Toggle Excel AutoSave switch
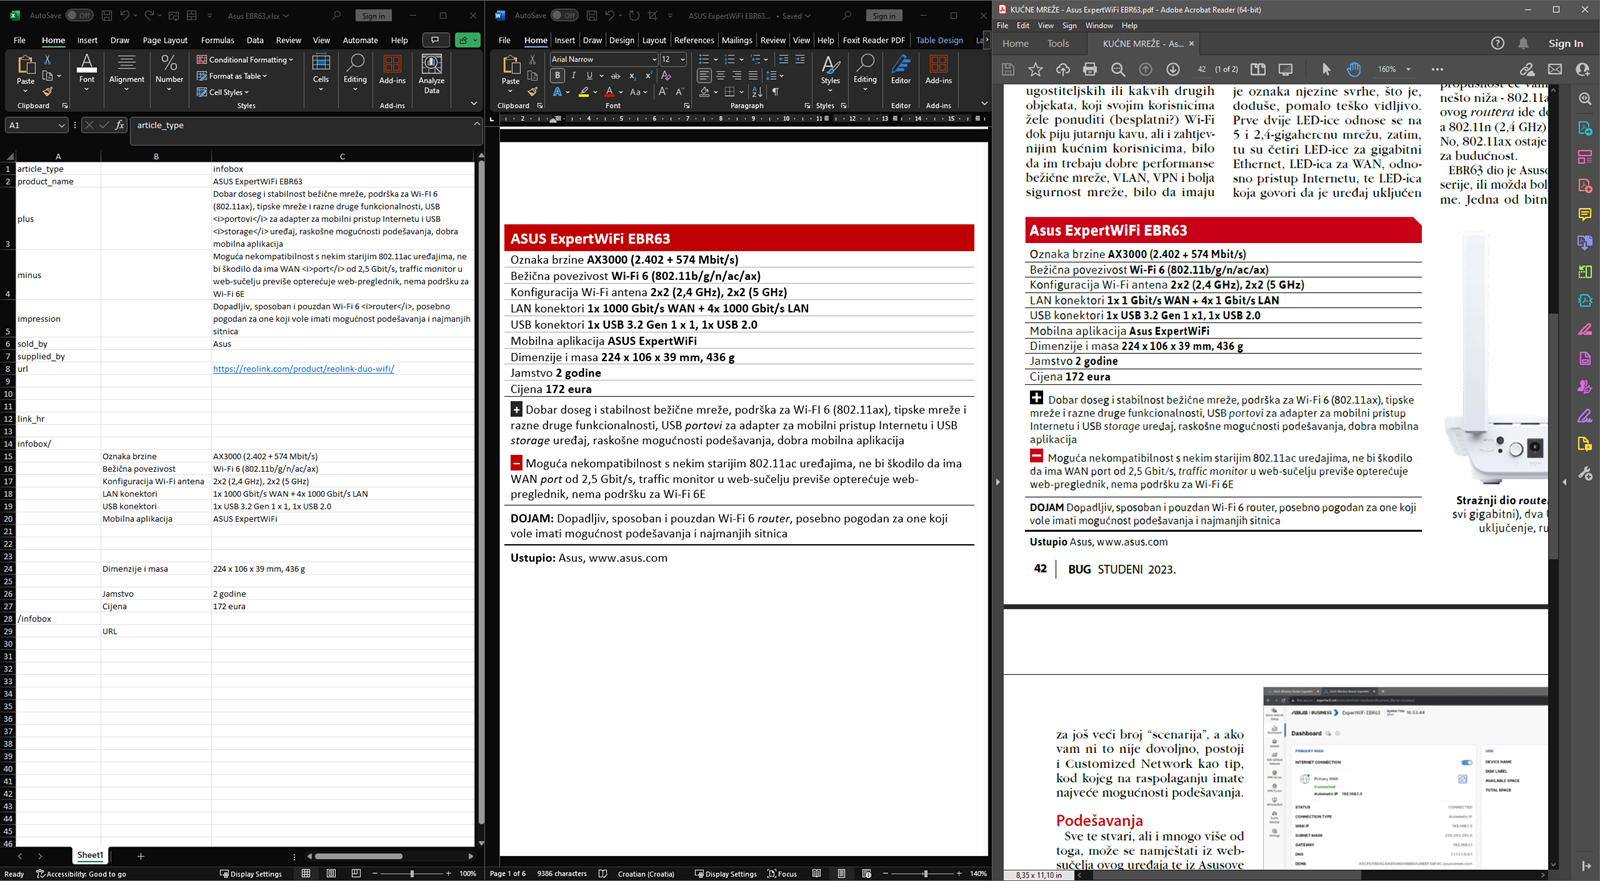The width and height of the screenshot is (1600, 881). click(79, 16)
